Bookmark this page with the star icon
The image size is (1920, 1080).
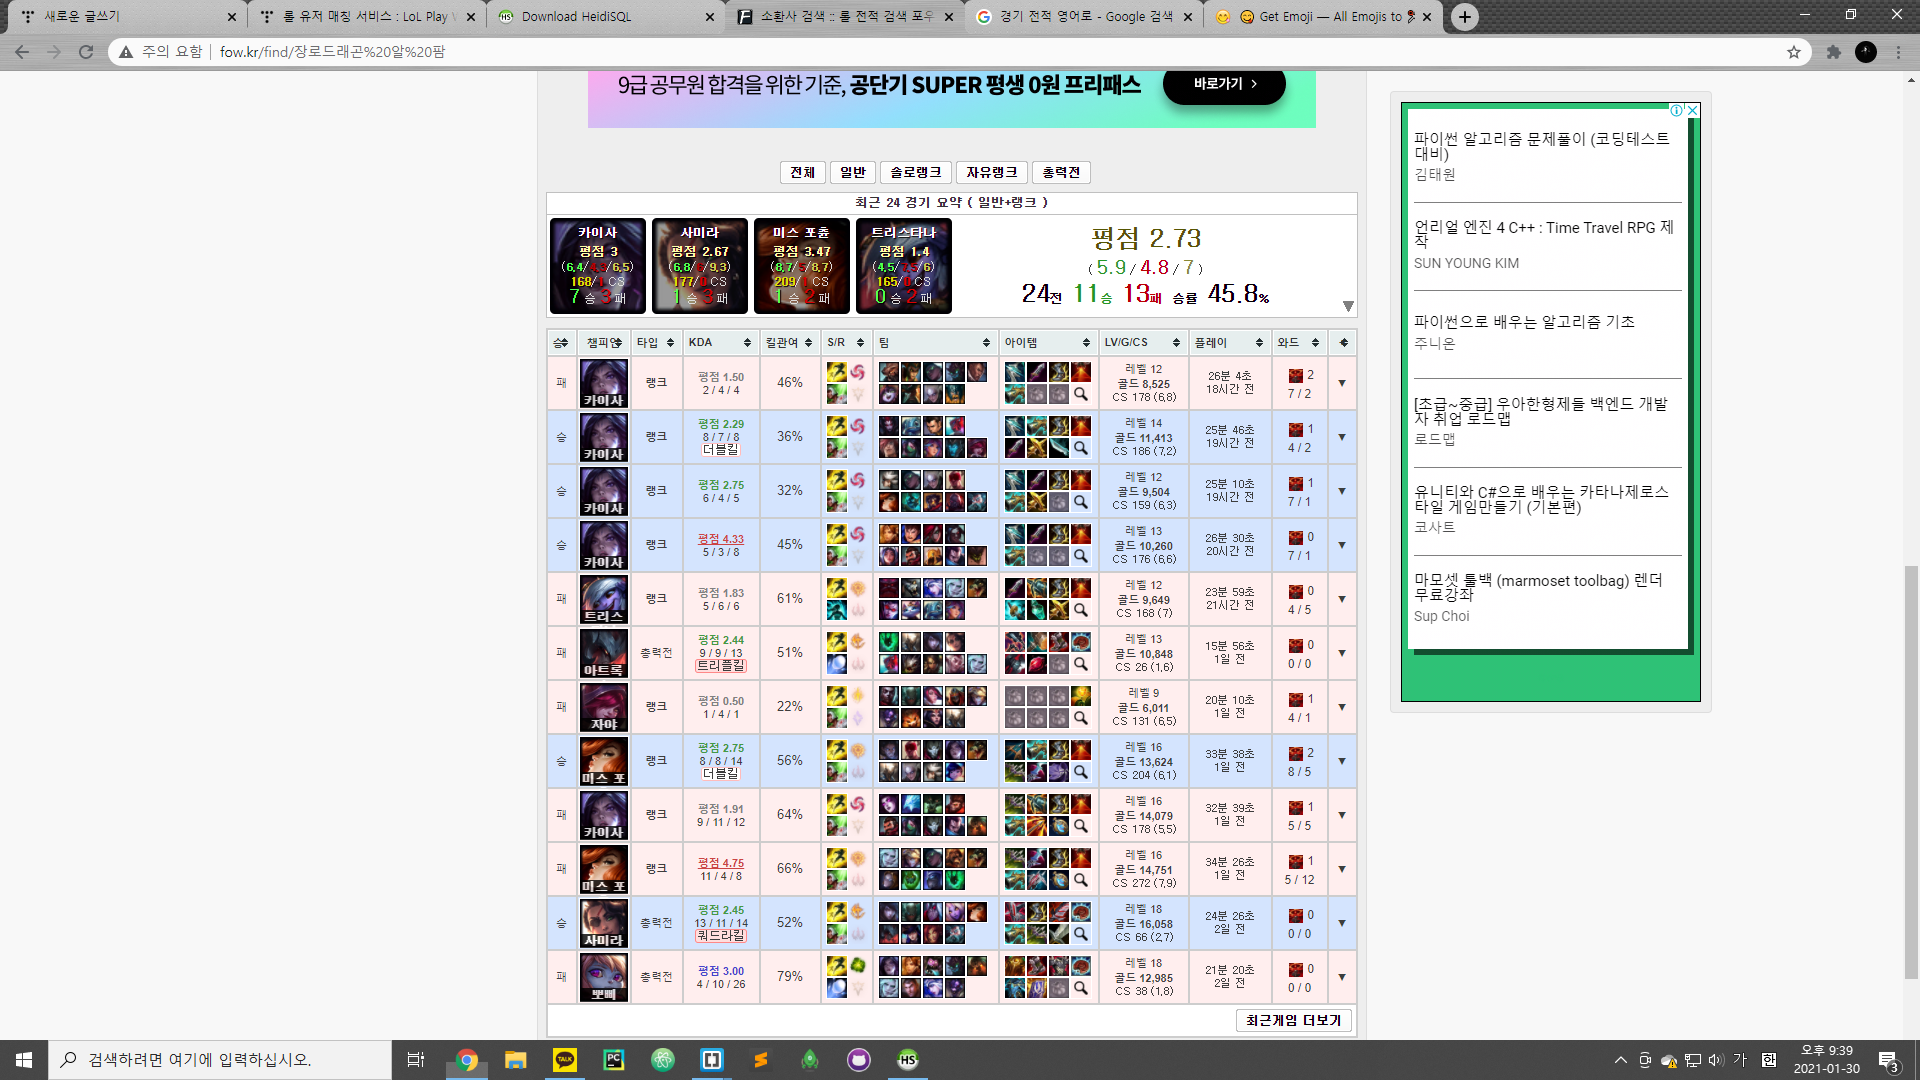pos(1794,52)
